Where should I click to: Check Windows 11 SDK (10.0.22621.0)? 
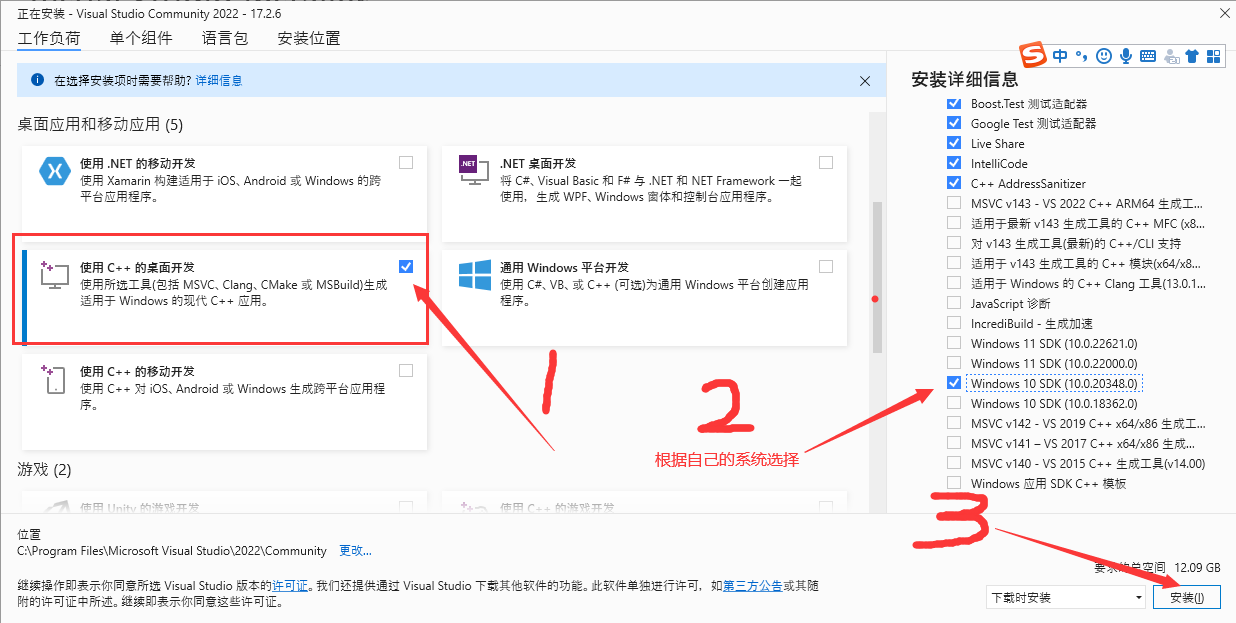coord(953,344)
